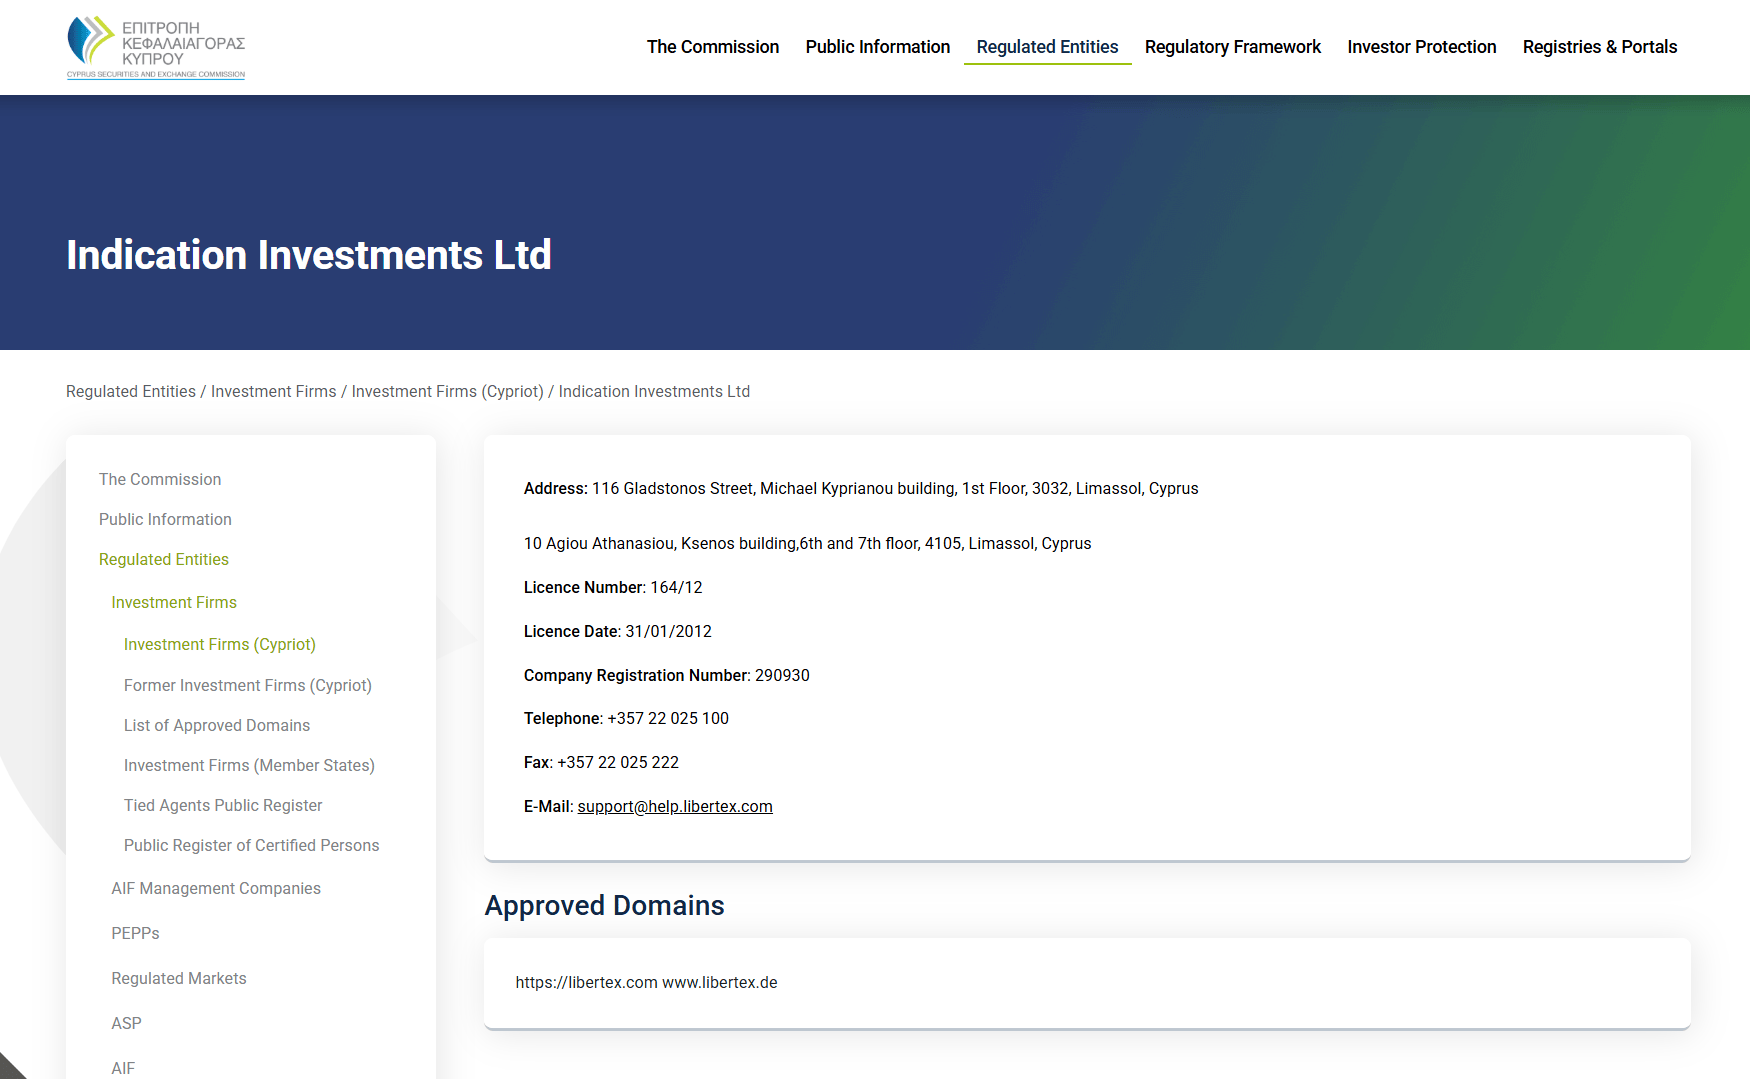Click the 10 Agiou Athanasiou address line
The height and width of the screenshot is (1079, 1750).
pyautogui.click(x=808, y=544)
